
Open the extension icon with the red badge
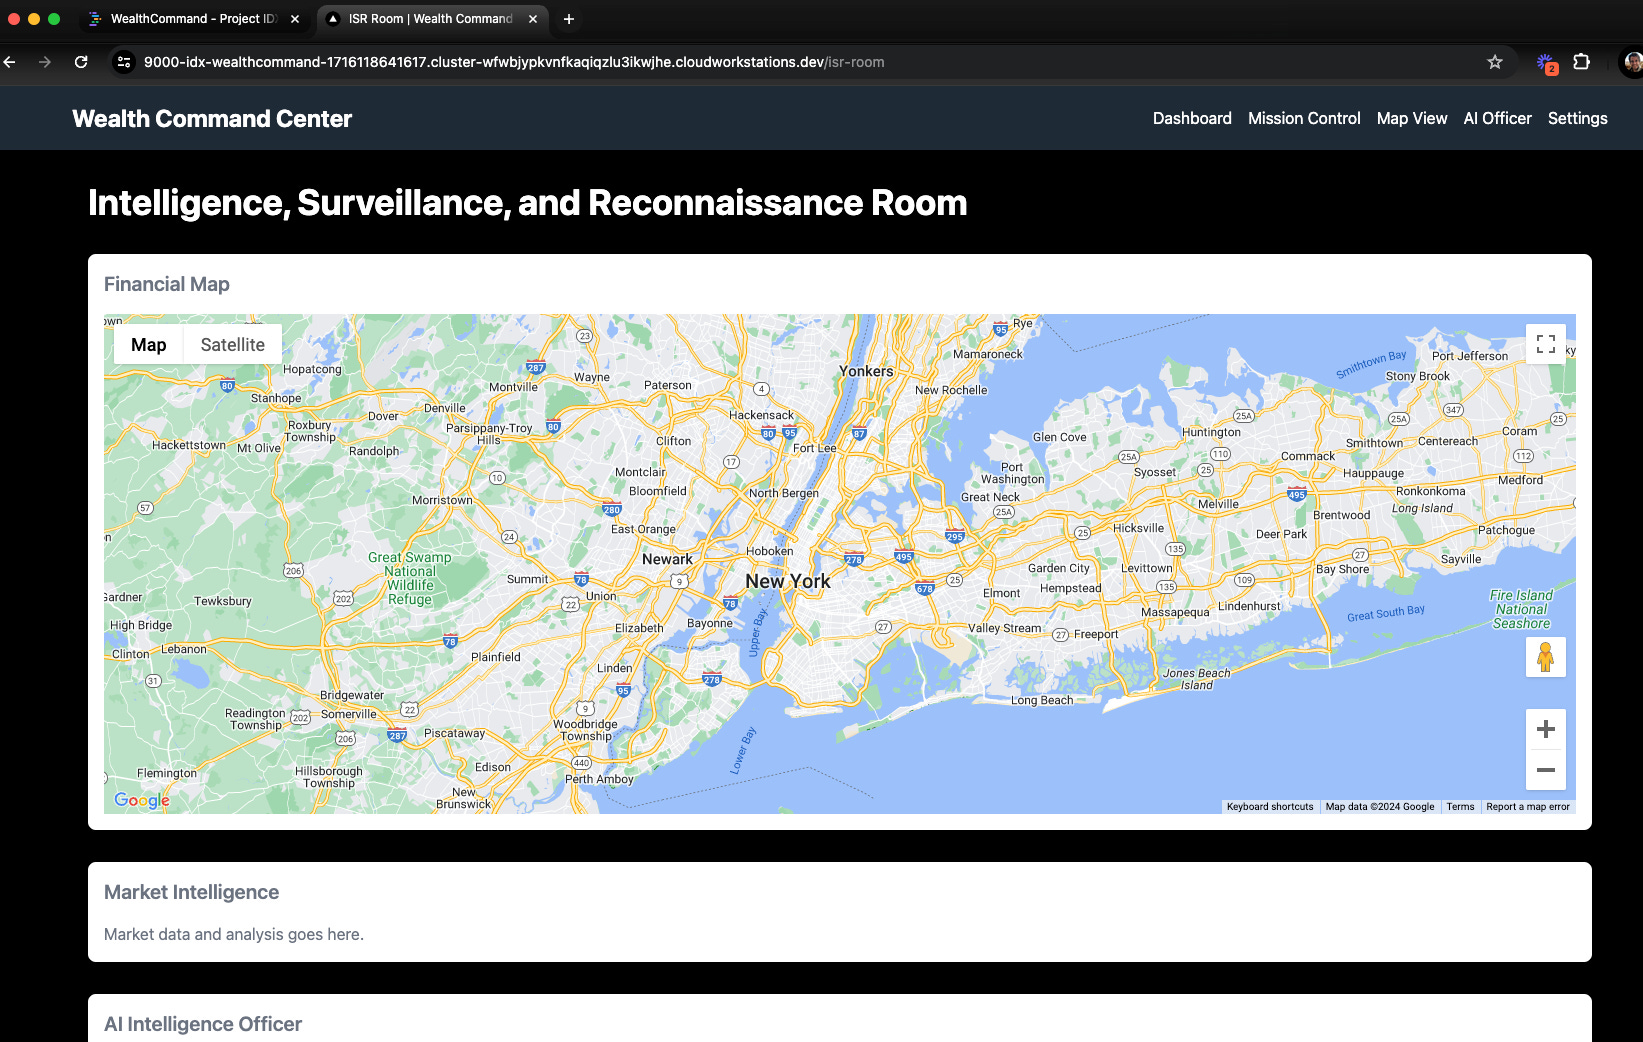pyautogui.click(x=1546, y=63)
